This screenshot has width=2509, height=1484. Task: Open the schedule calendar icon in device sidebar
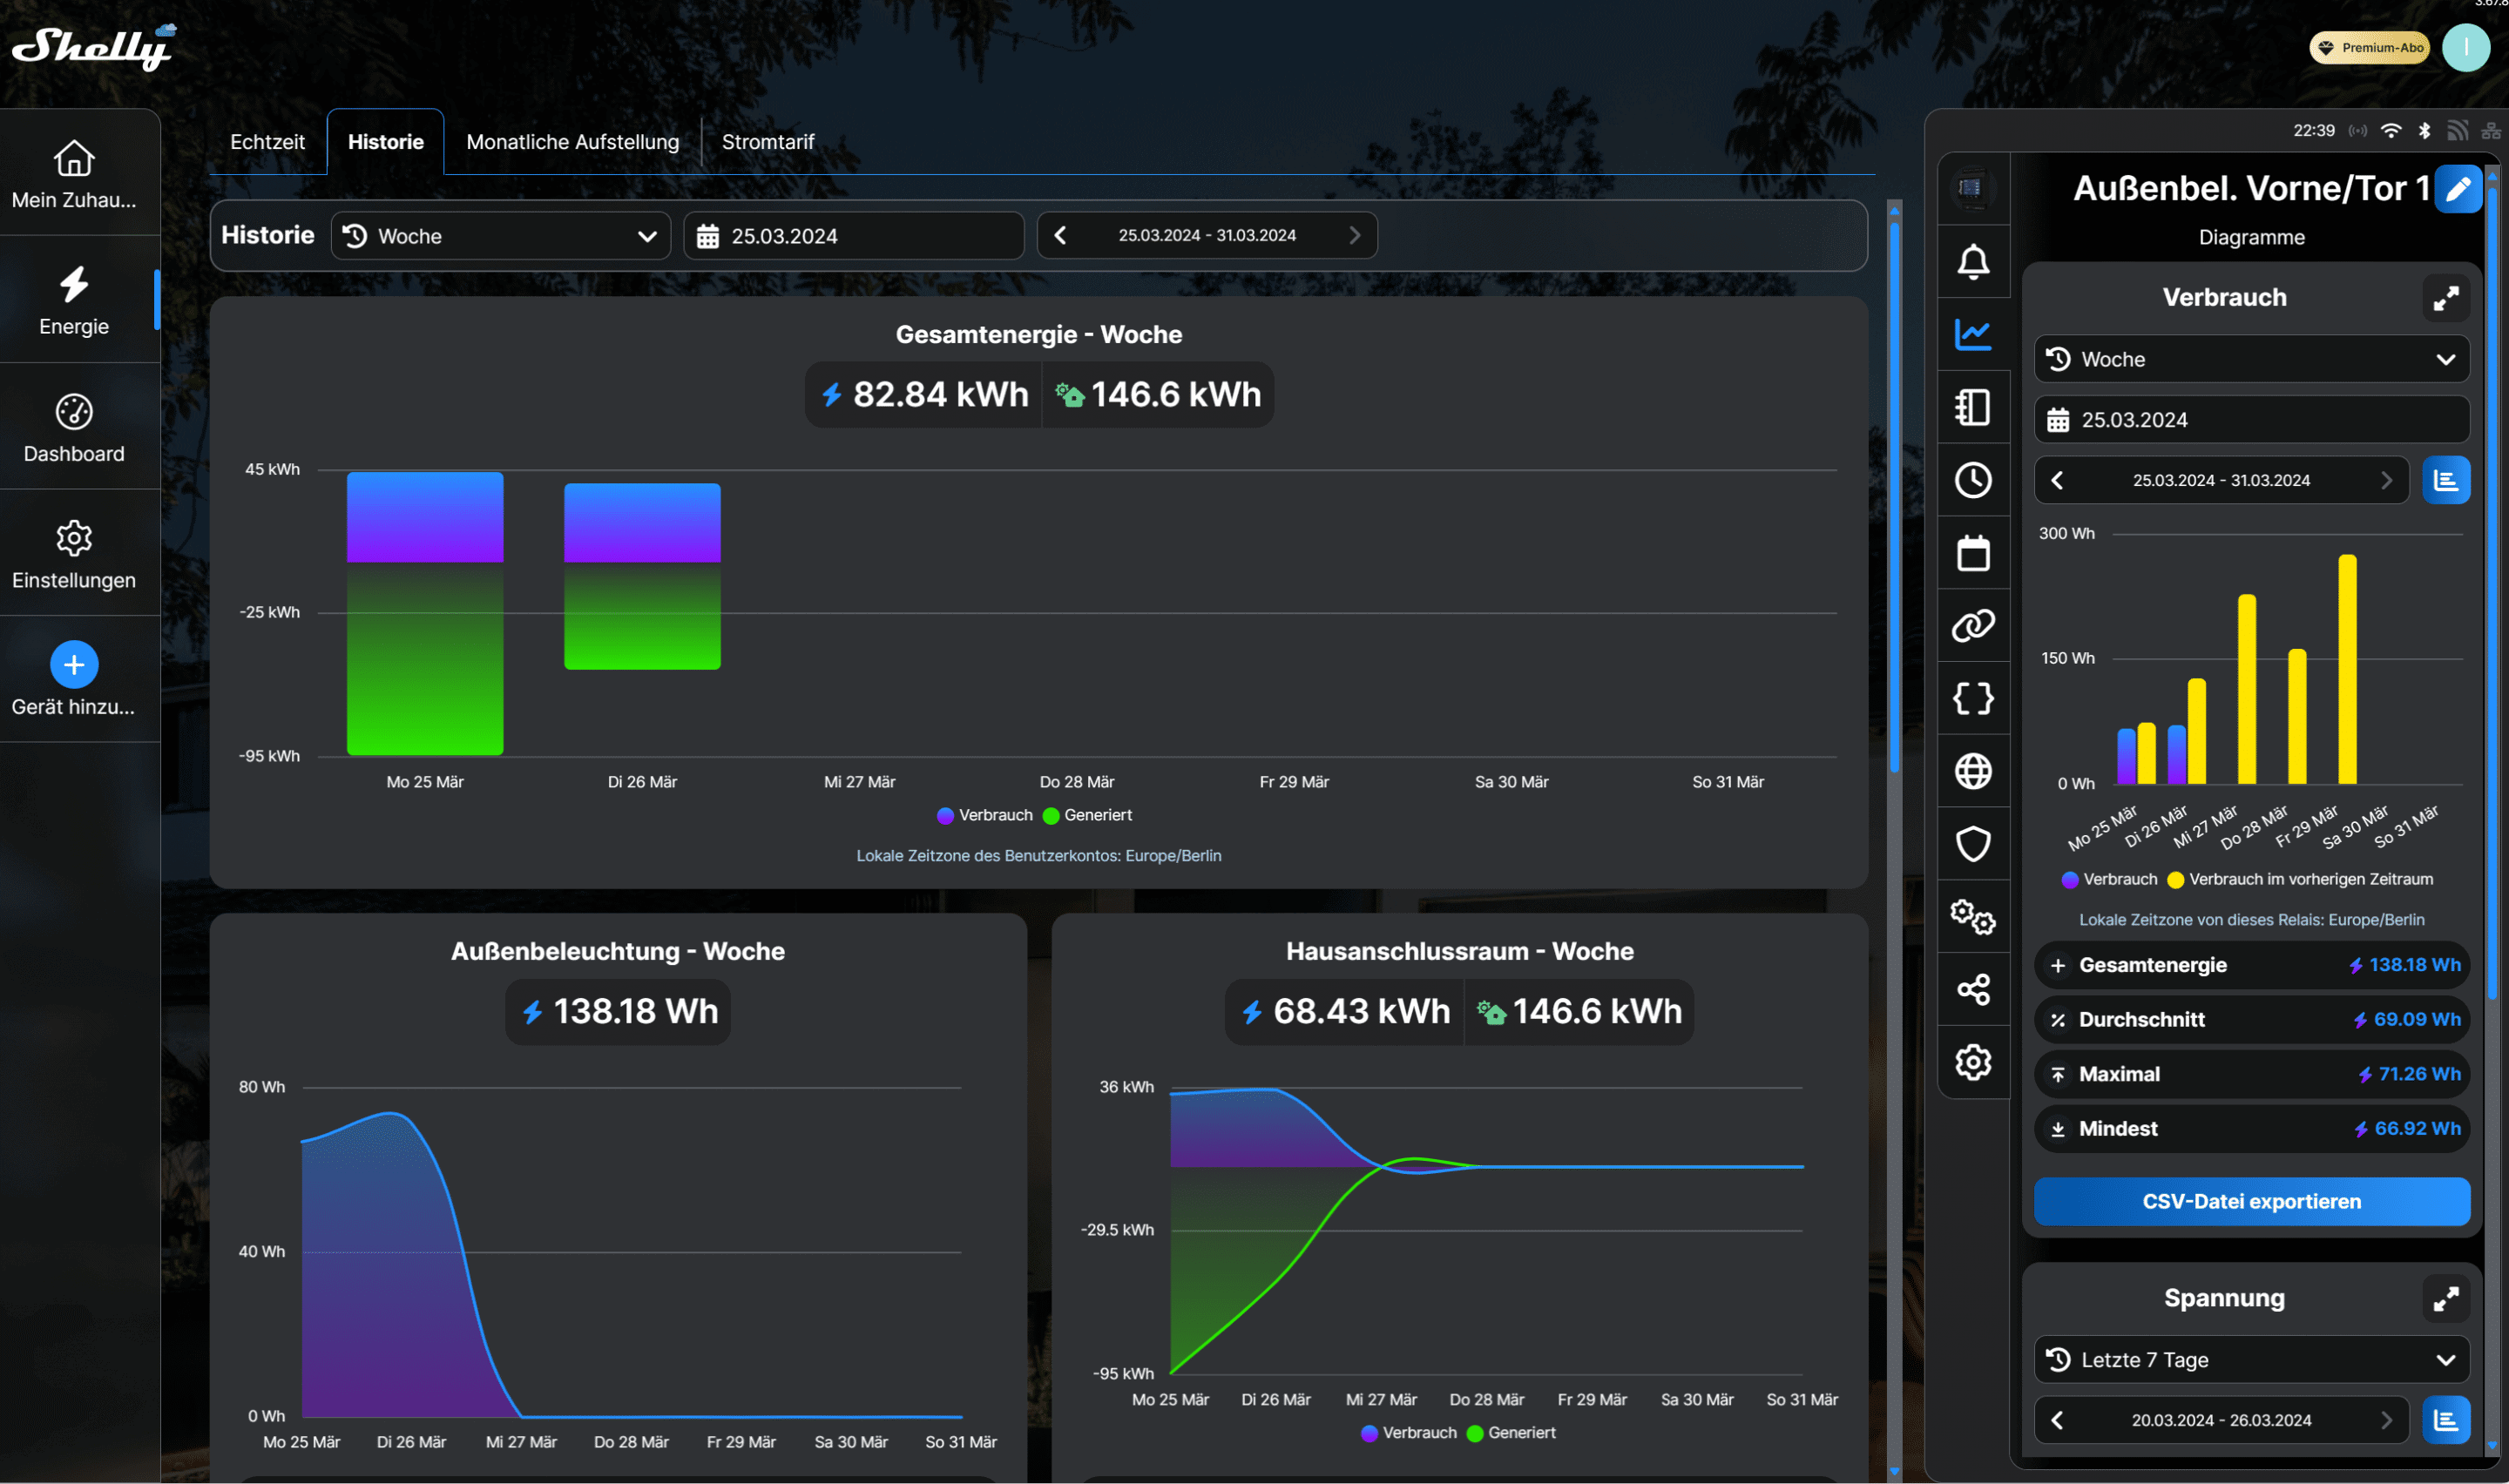(1972, 553)
